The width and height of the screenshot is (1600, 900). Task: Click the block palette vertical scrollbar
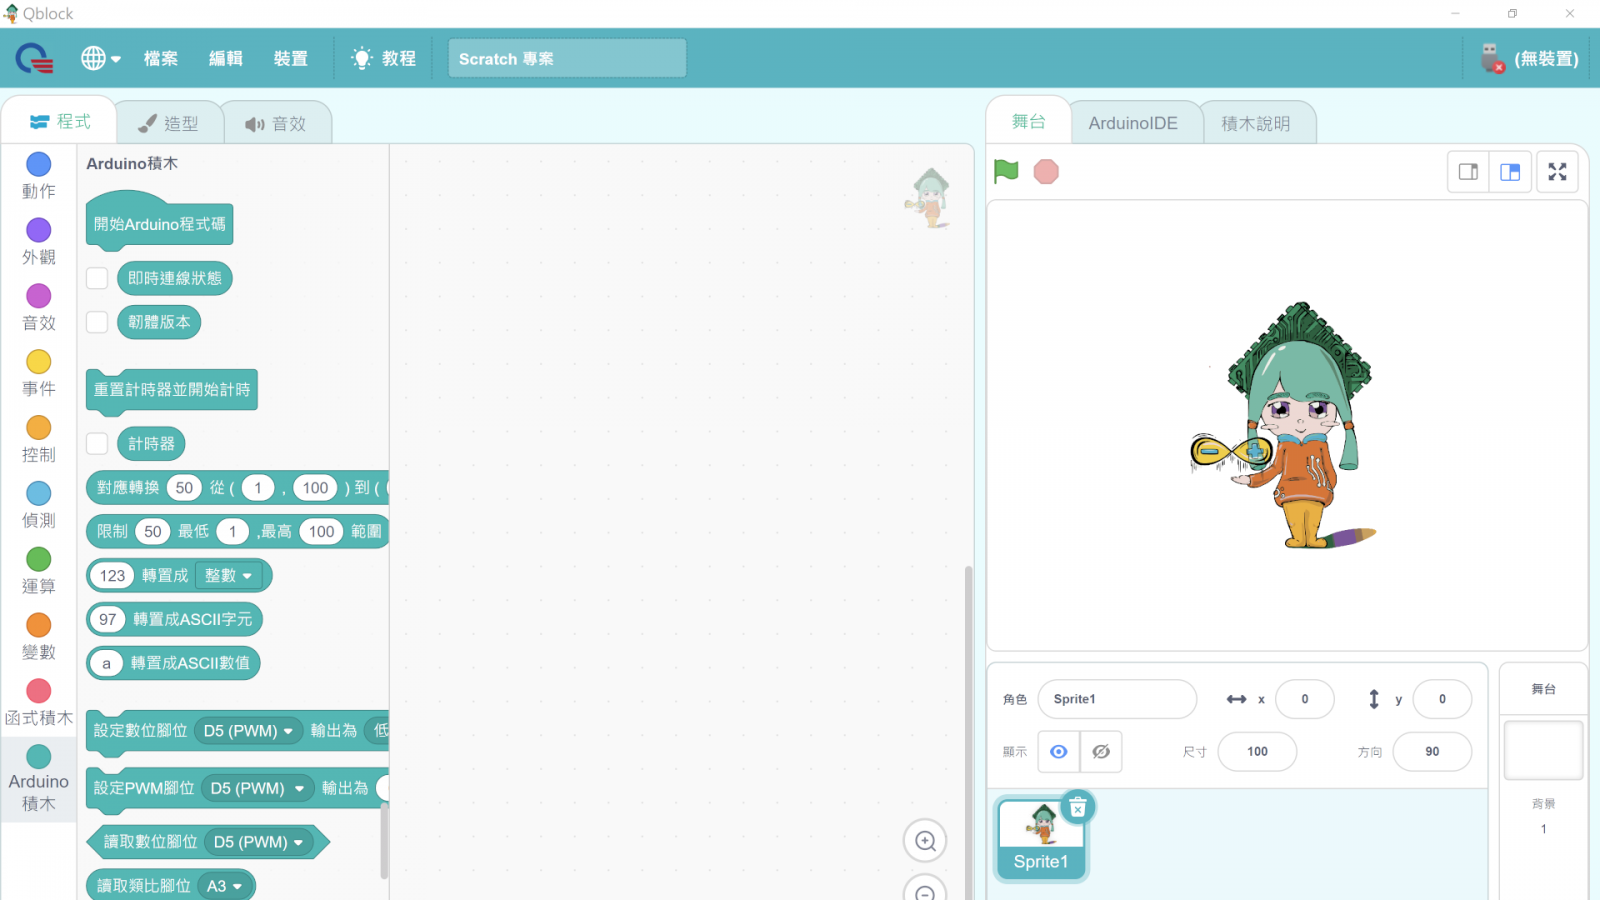click(384, 840)
